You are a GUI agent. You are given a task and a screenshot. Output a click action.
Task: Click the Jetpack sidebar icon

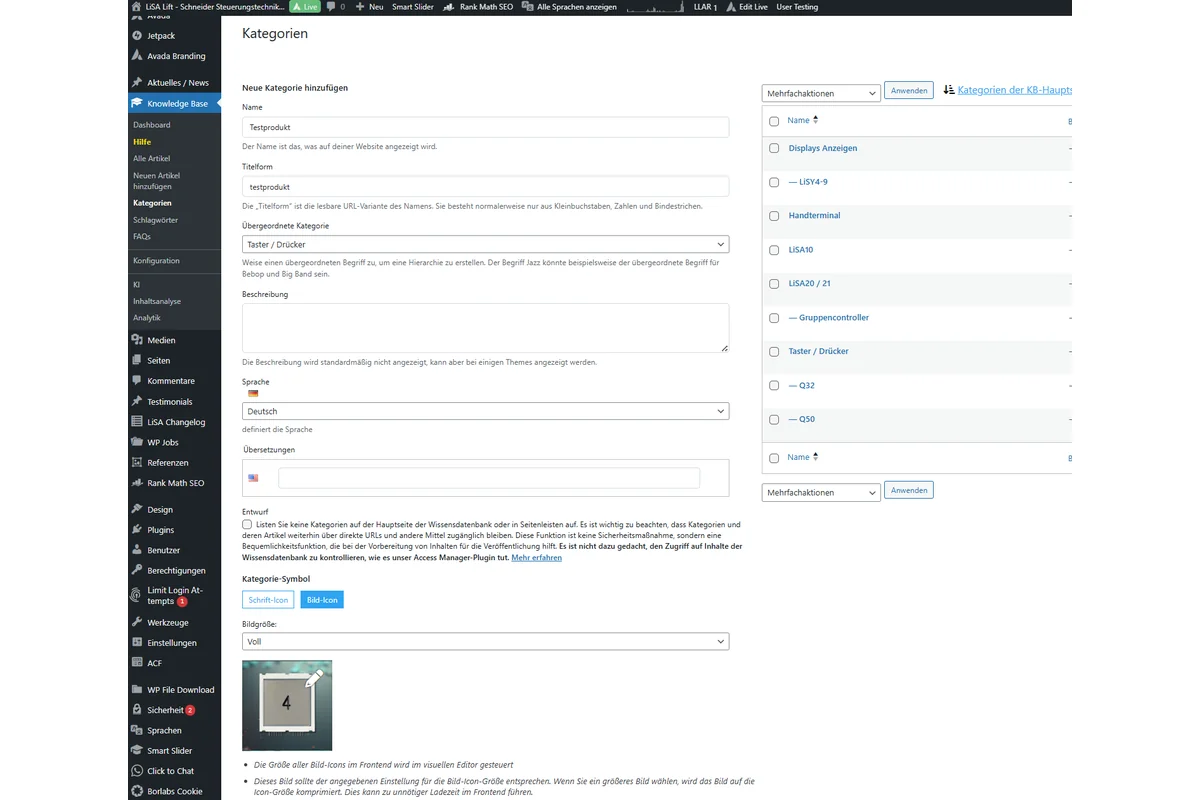tap(139, 35)
